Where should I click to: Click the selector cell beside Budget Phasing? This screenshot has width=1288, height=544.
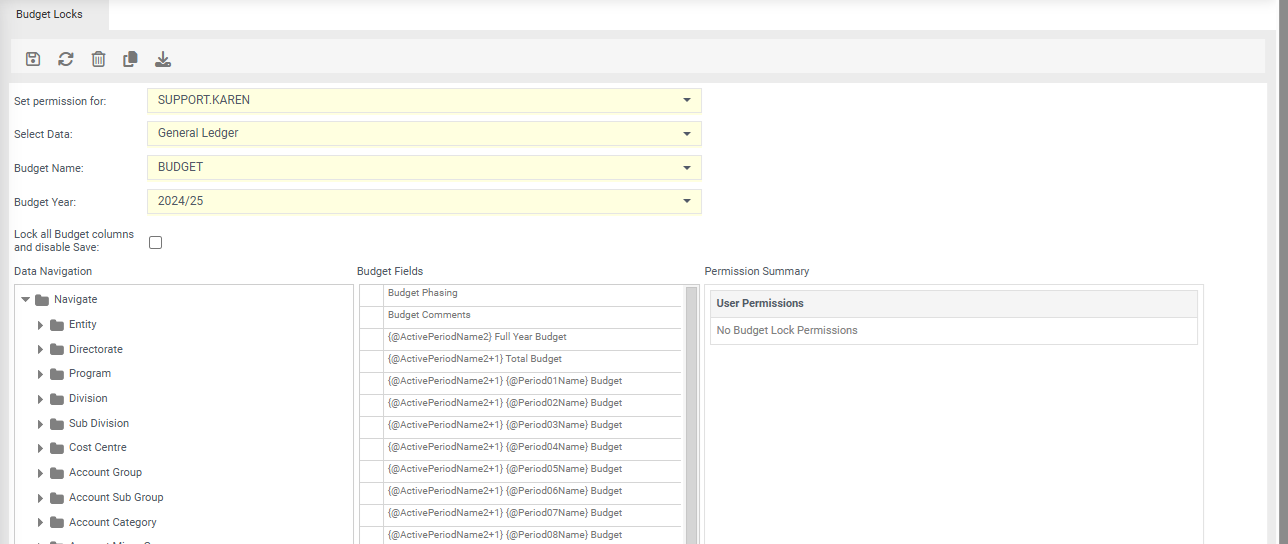371,295
